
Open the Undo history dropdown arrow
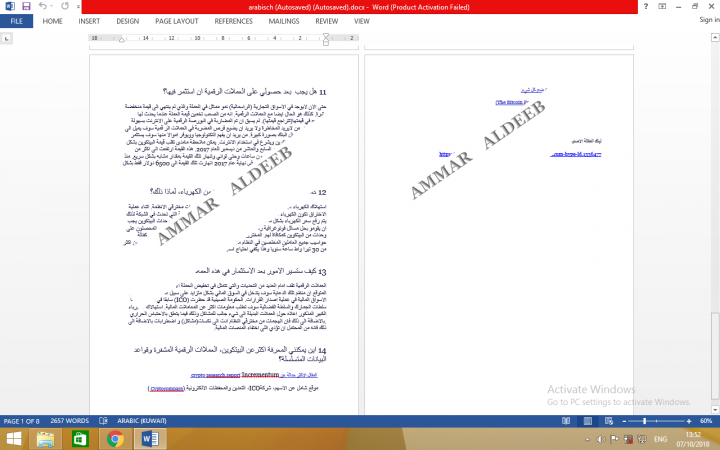51,6
